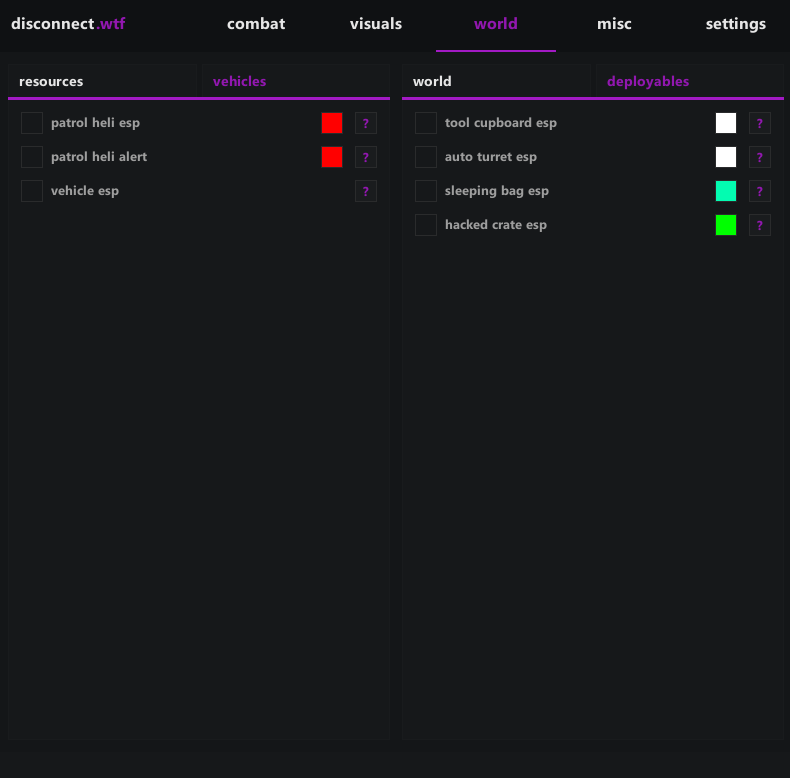This screenshot has width=790, height=778.
Task: Switch to the deployables sub-tab
Action: 648,82
